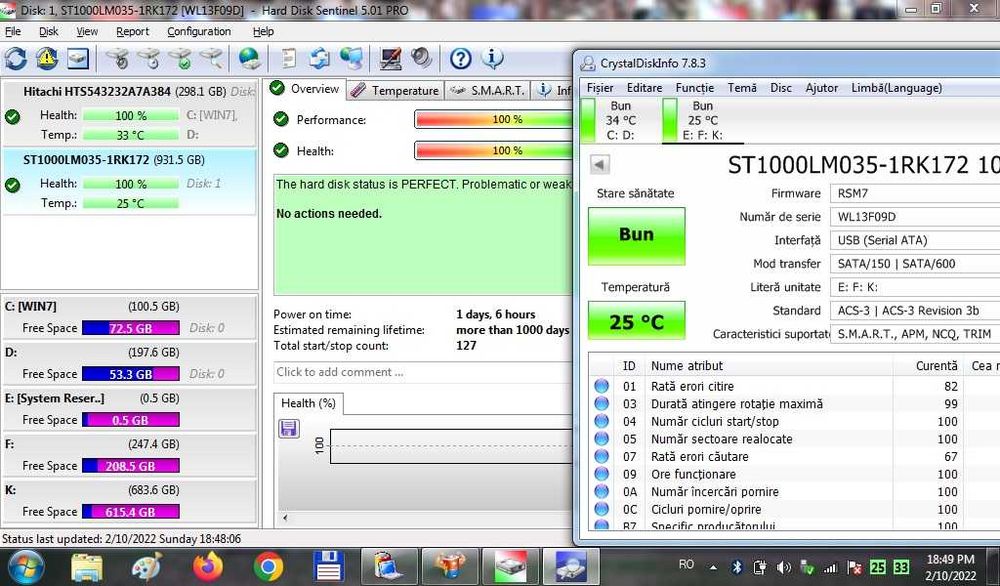Screen dimensions: 1000x586
Task: Click the monitor with pencil configuration icon
Action: click(x=390, y=59)
